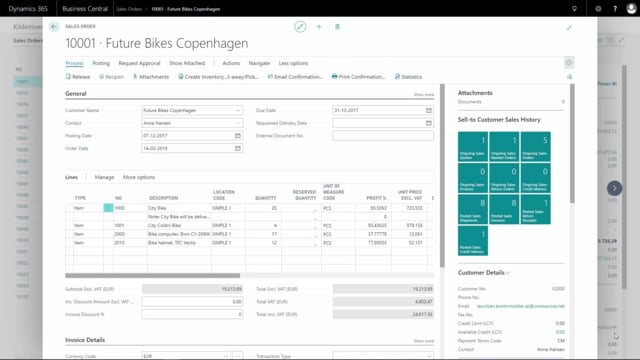This screenshot has width=640, height=360.
Task: Open Ongoing Sales Quotes tile
Action: pos(473,147)
